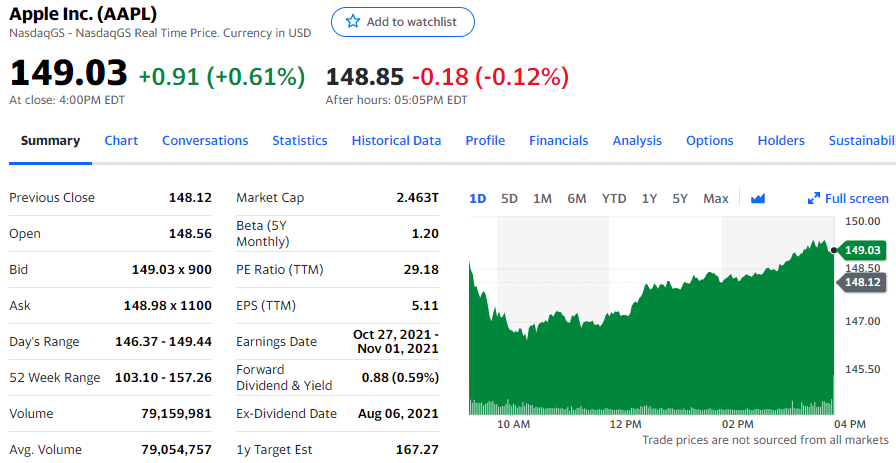This screenshot has height=463, width=896.
Task: Click the Full screen expand arrows icon
Action: [x=814, y=198]
